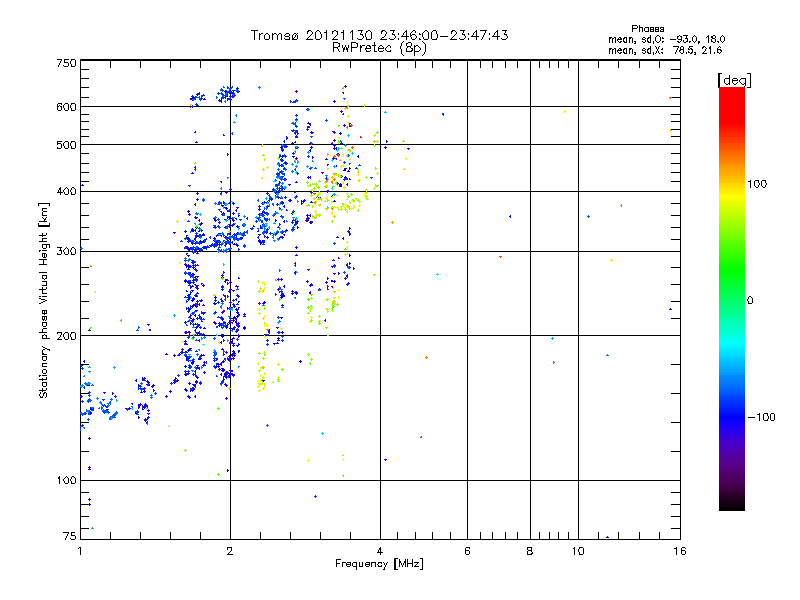Image resolution: width=800 pixels, height=600 pixels.
Task: Click the y-axis tick label "750"
Action: [66, 63]
